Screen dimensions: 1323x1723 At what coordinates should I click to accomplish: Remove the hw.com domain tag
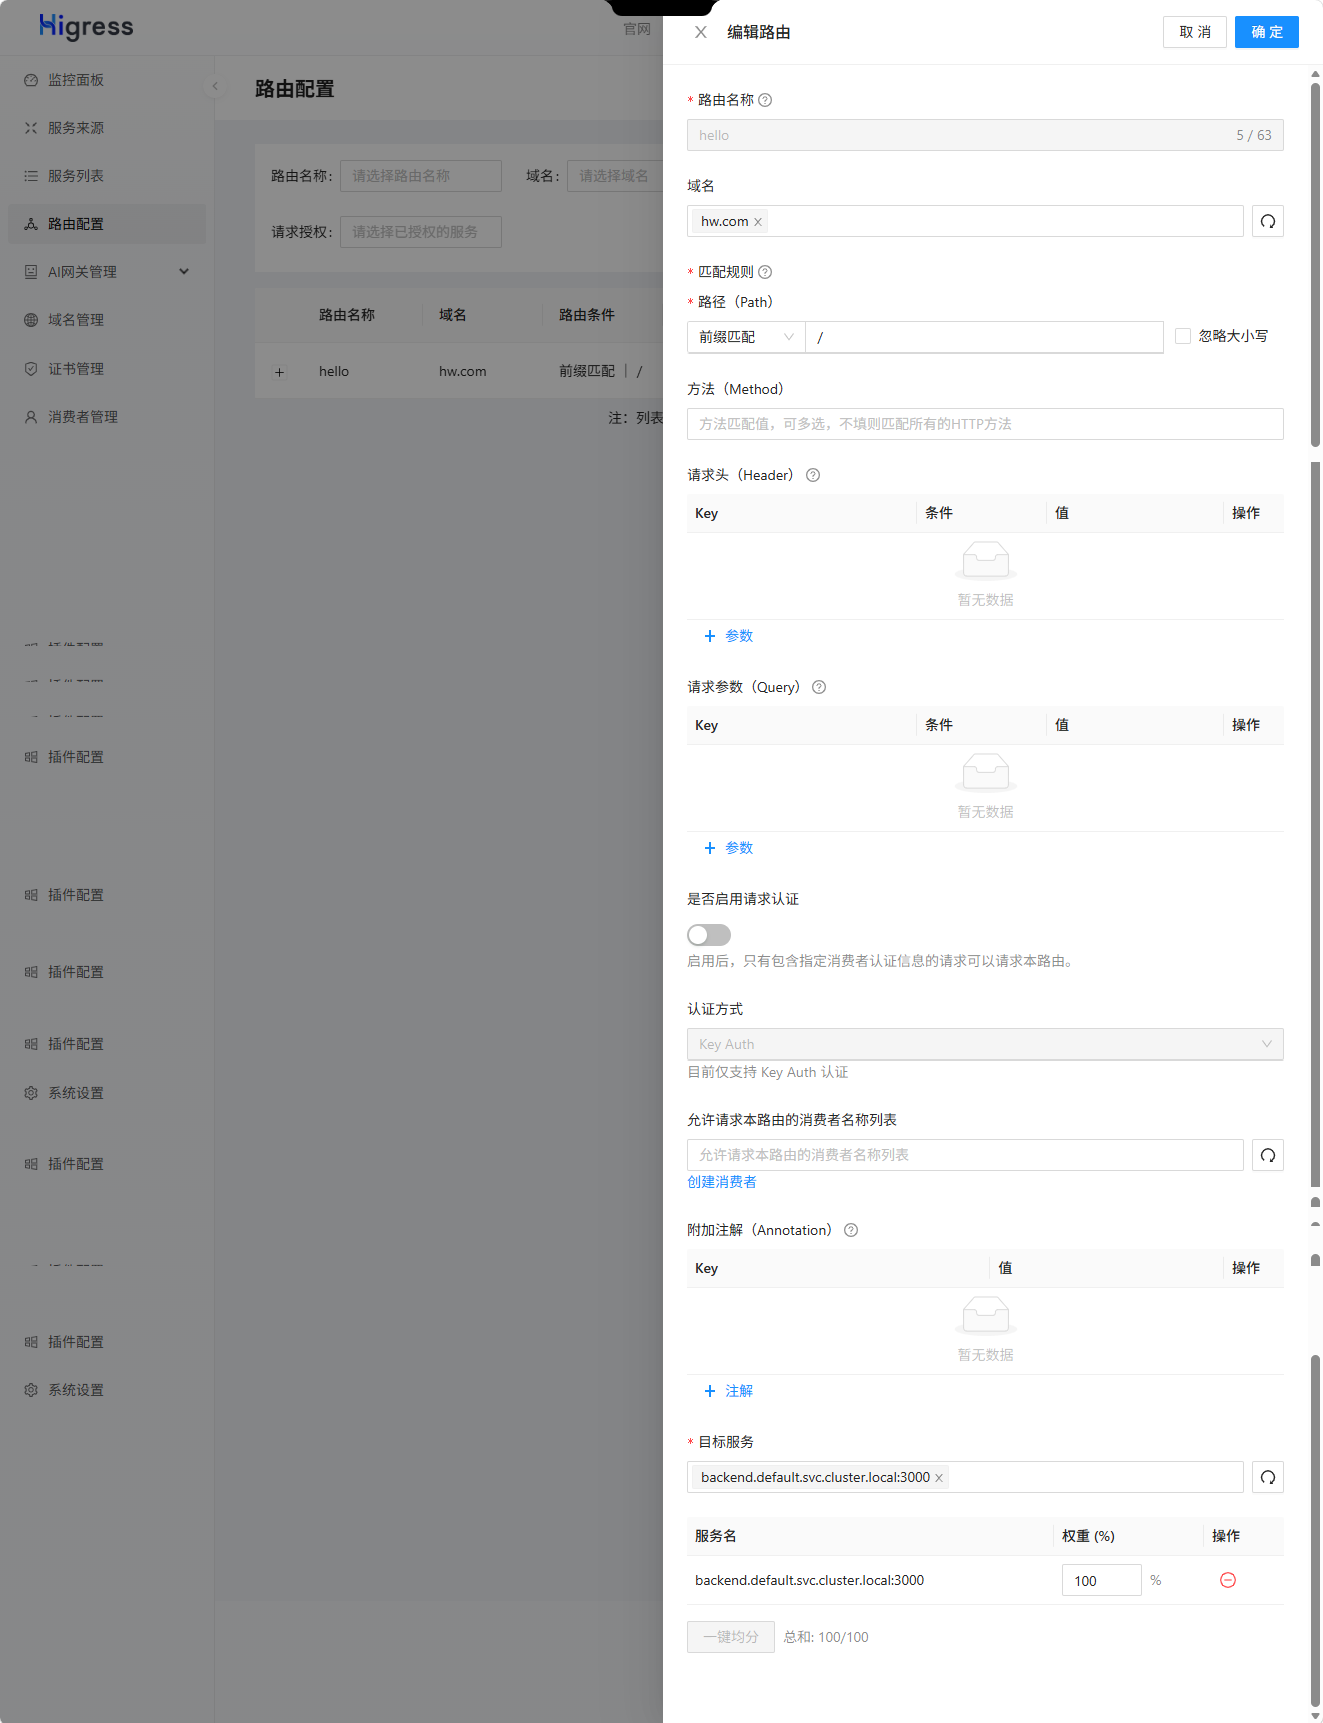tap(758, 222)
